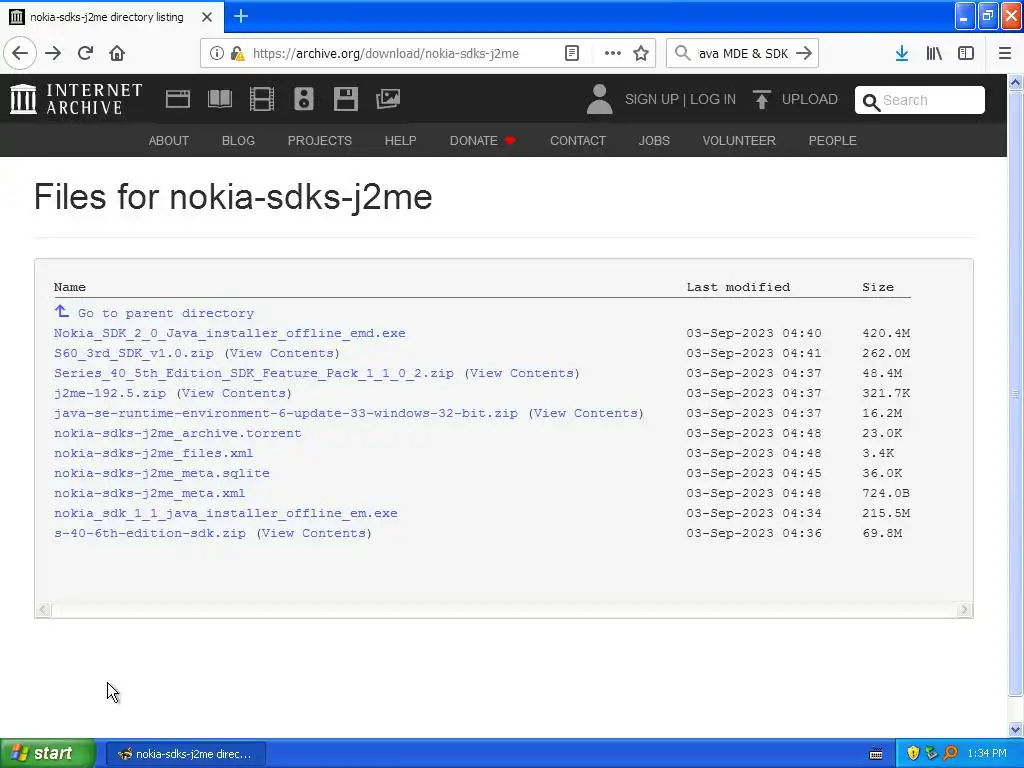Open the CONTACT menu item
1024x768 pixels.
578,140
